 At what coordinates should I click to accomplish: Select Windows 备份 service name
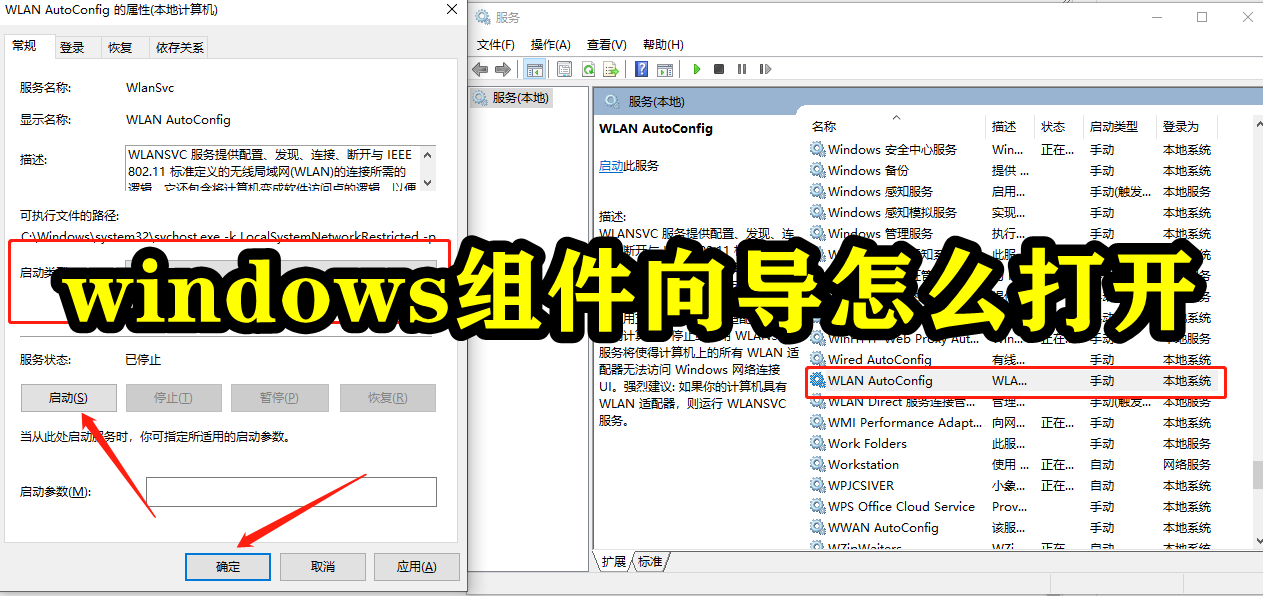point(868,170)
